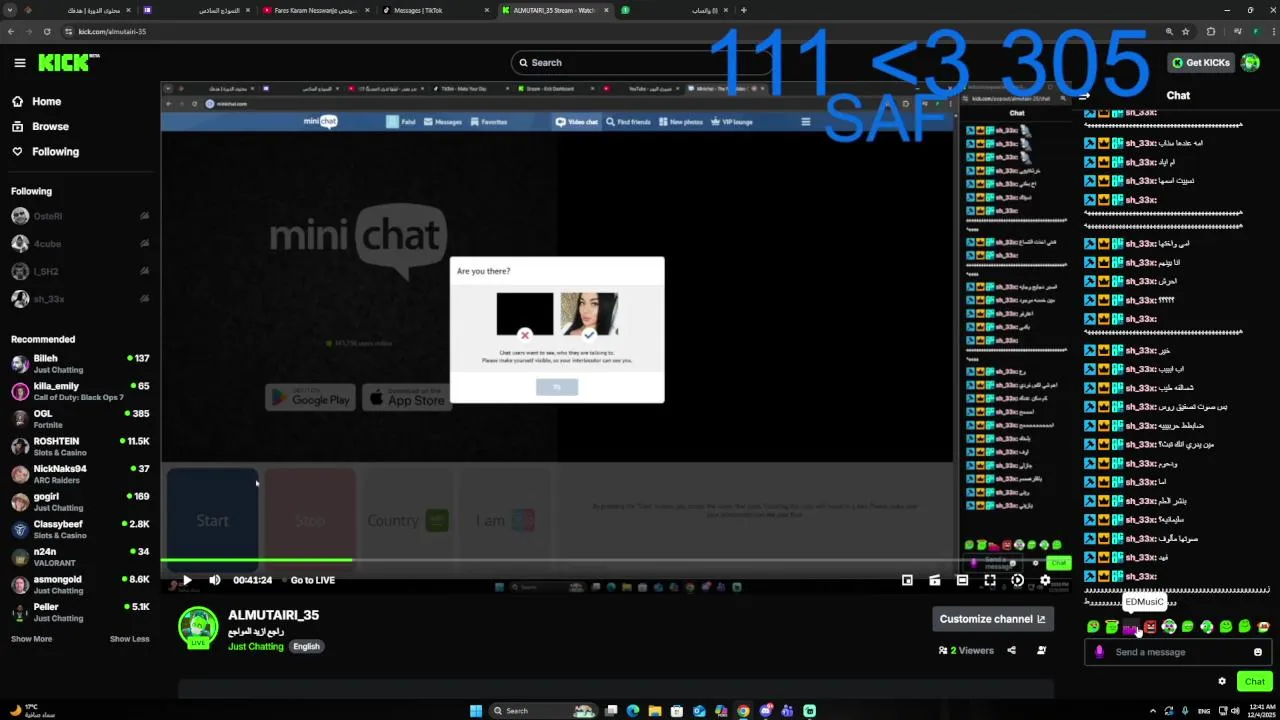
Task: Click the user icon next to share
Action: point(1041,650)
